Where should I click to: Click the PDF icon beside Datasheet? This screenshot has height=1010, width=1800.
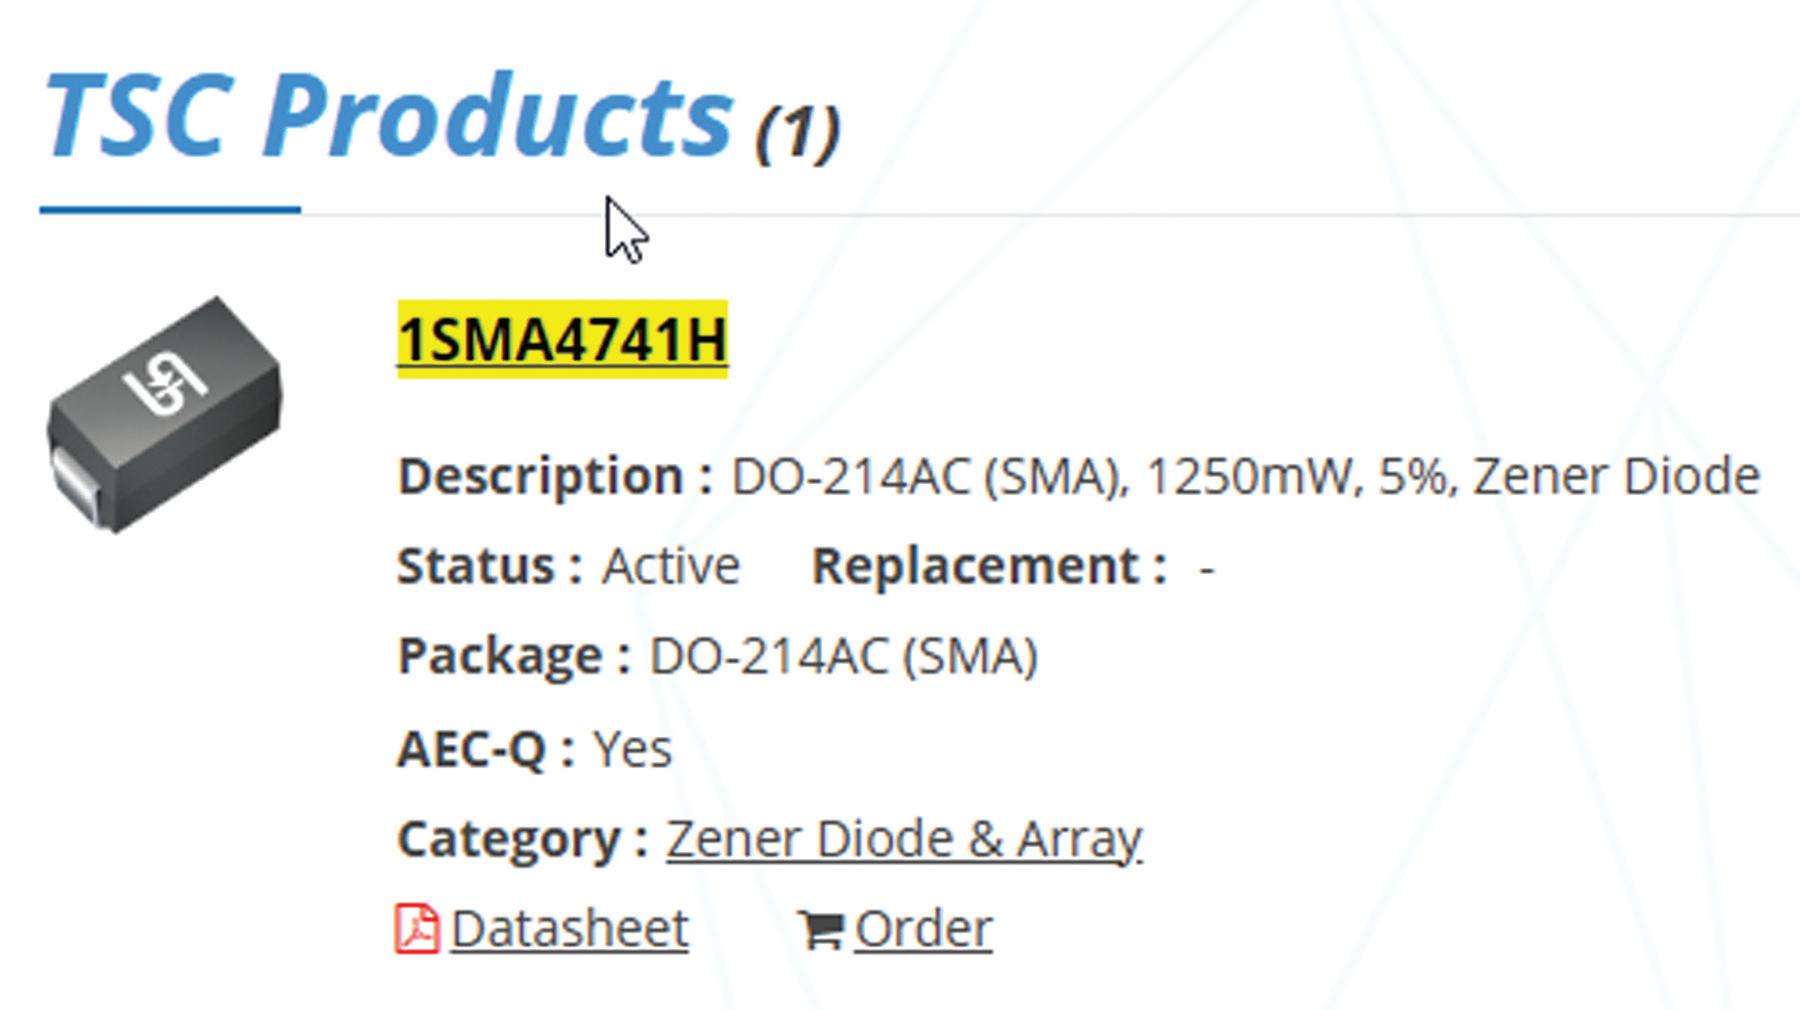(x=417, y=929)
